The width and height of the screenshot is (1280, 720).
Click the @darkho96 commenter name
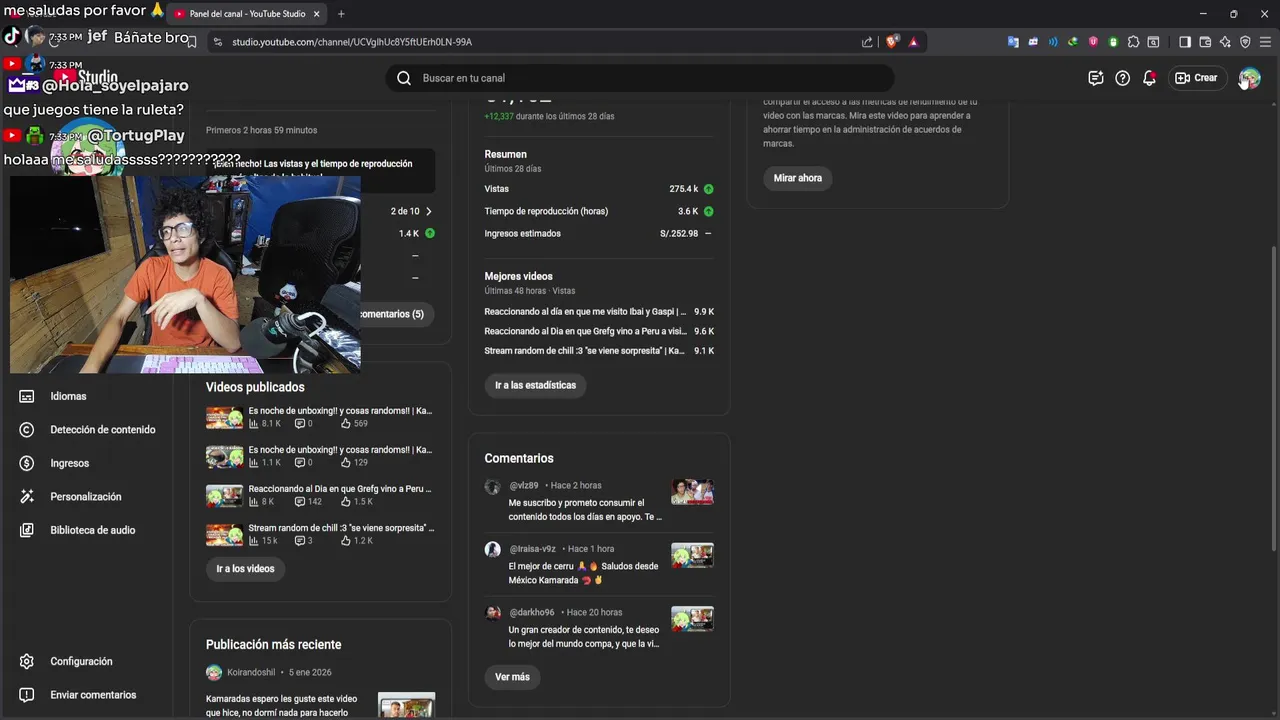pyautogui.click(x=532, y=613)
